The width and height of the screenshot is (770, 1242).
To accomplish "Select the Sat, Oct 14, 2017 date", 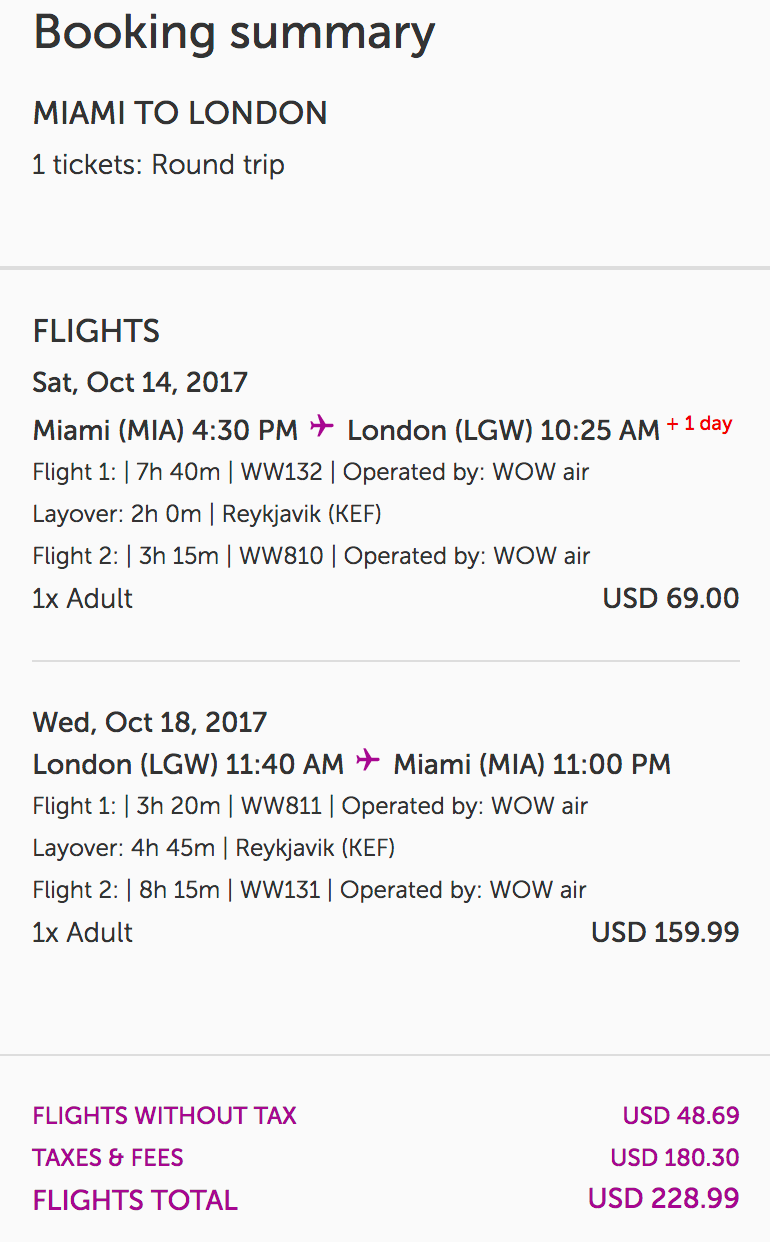I will pyautogui.click(x=140, y=382).
